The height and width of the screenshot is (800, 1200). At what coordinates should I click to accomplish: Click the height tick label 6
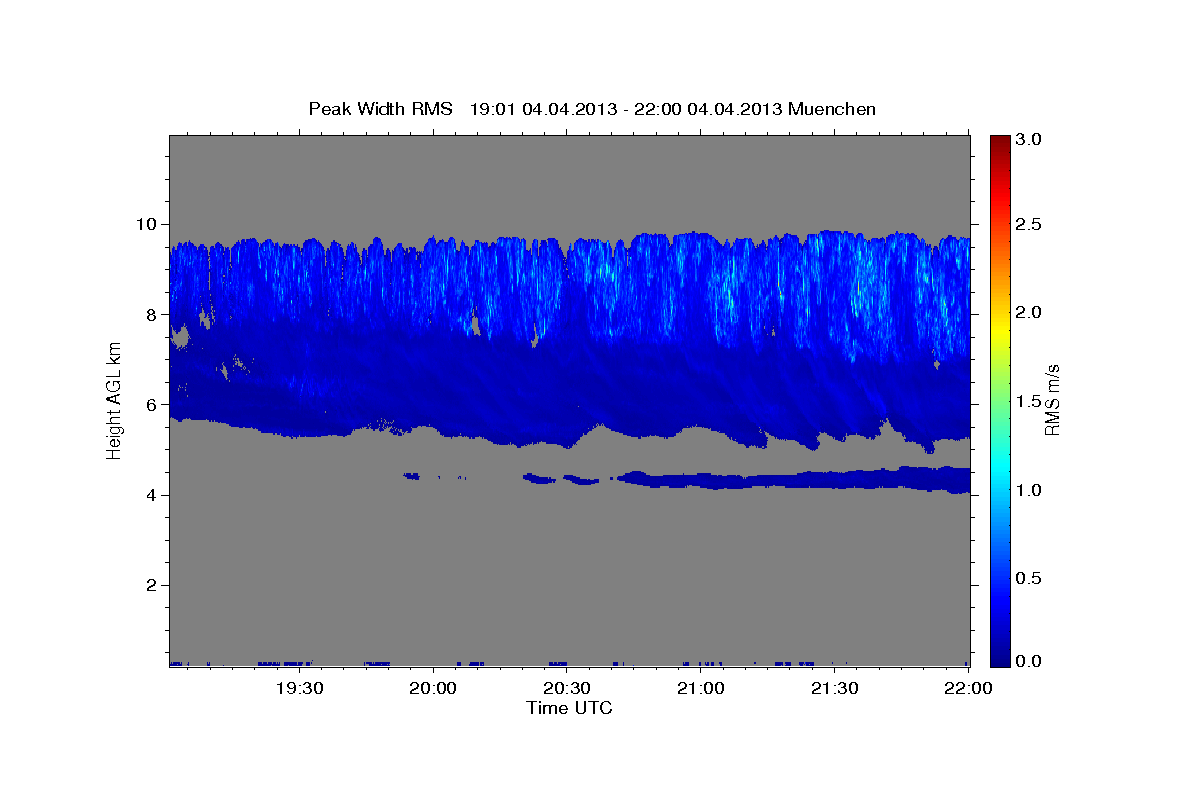pos(153,405)
